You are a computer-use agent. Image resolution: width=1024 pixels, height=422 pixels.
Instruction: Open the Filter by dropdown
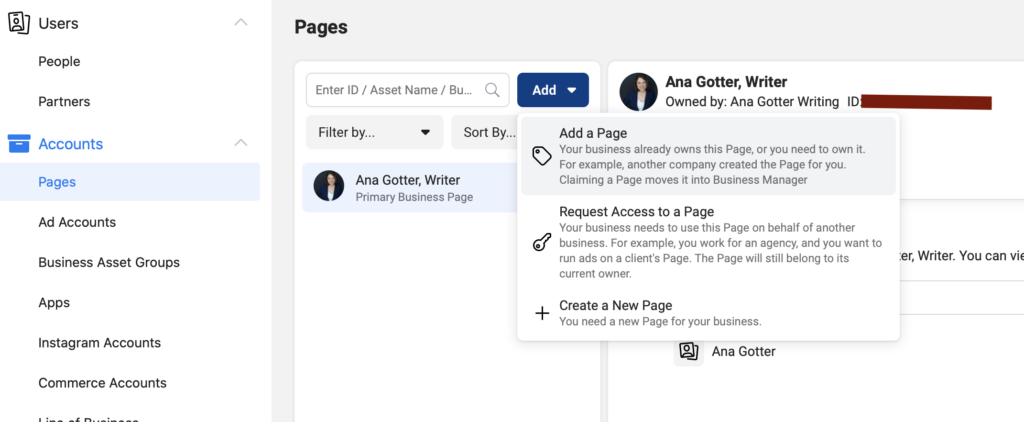pyautogui.click(x=373, y=132)
